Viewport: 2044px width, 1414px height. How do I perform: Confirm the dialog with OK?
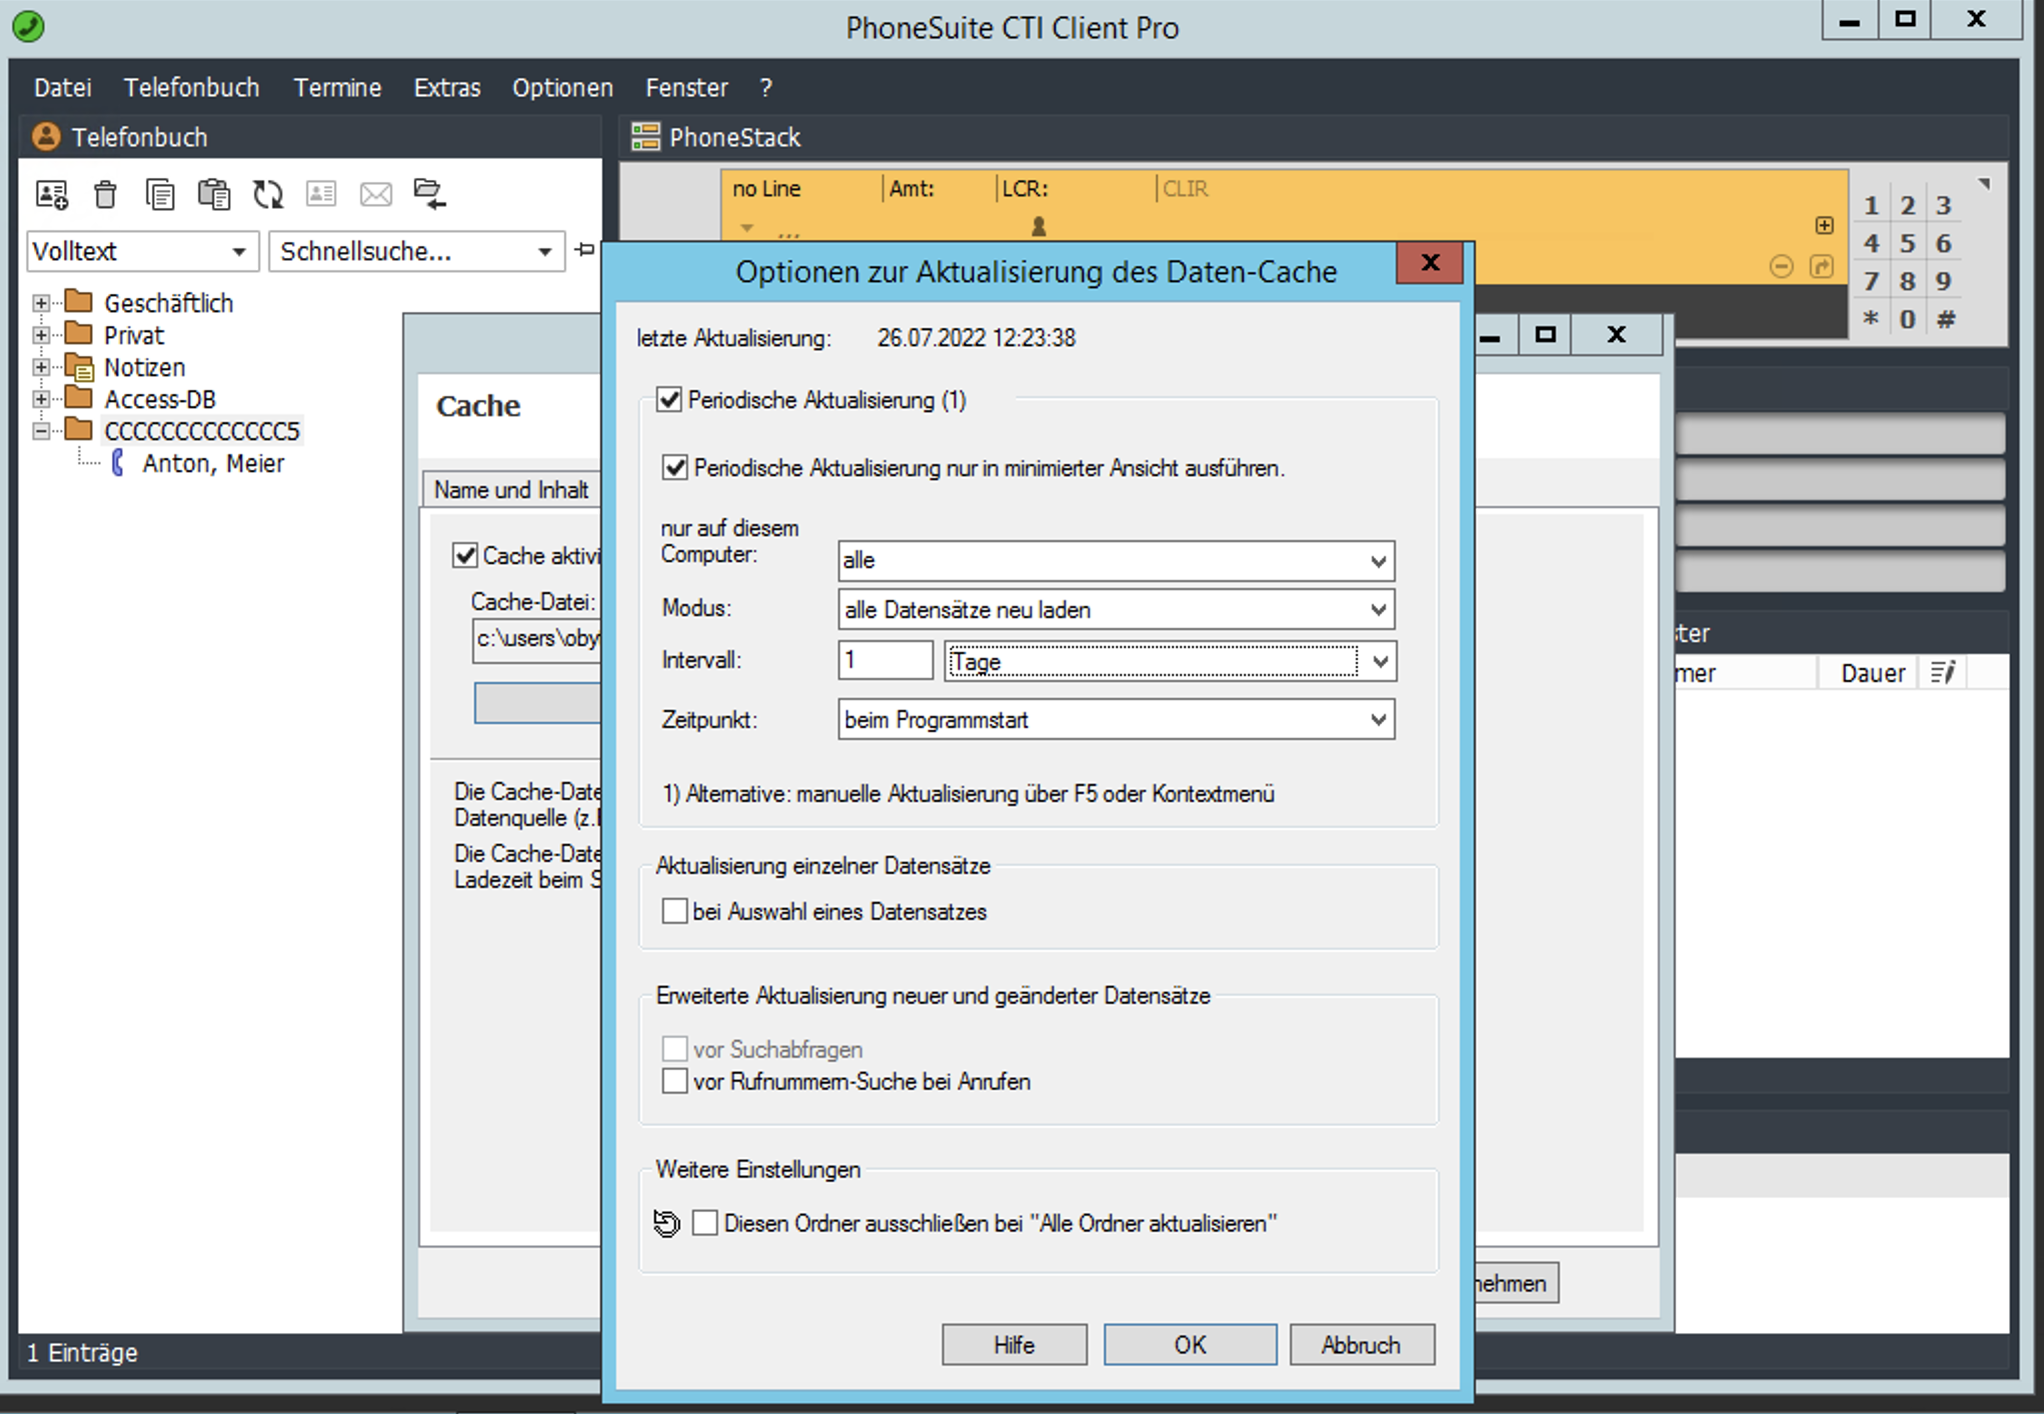pos(1190,1345)
